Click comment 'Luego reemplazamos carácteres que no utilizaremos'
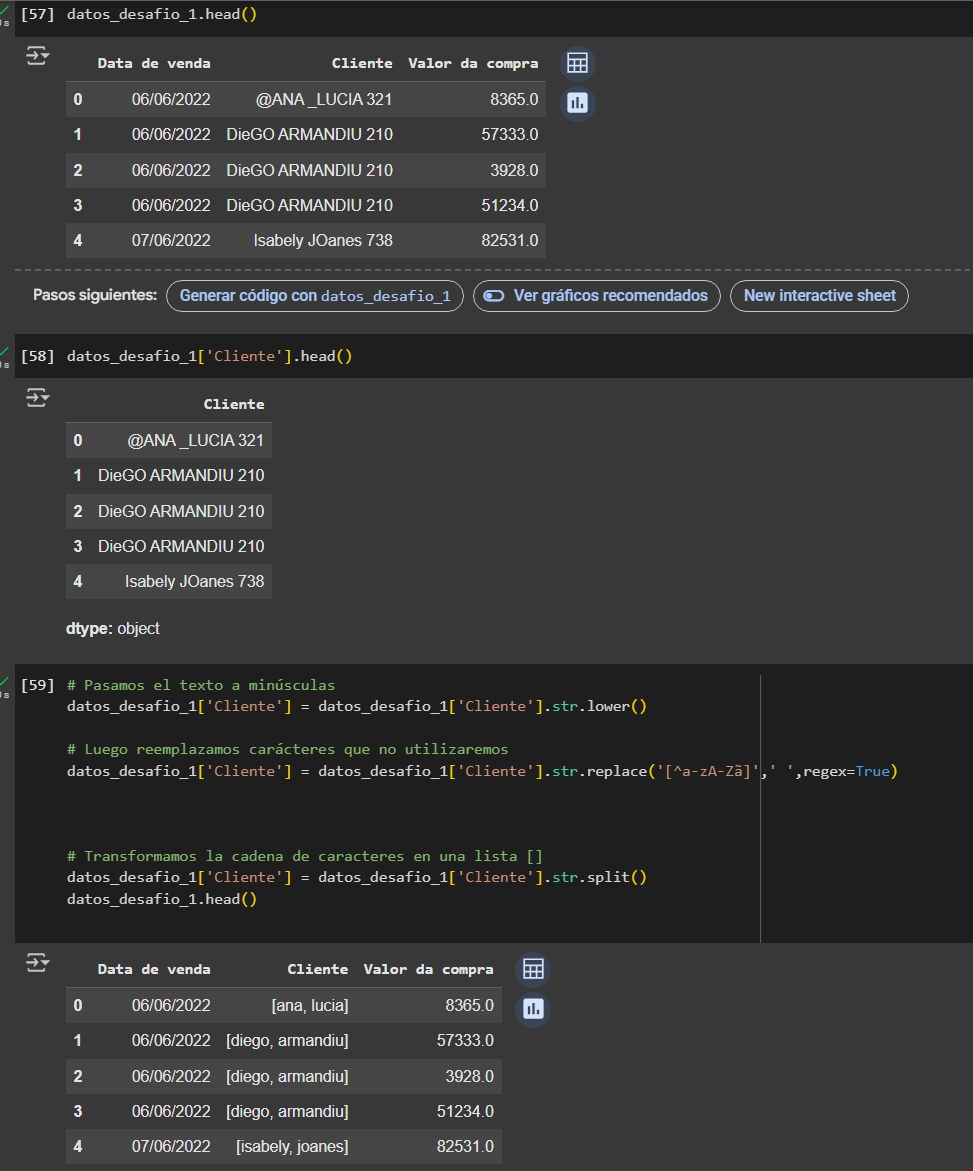This screenshot has height=1171, width=973. 287,749
